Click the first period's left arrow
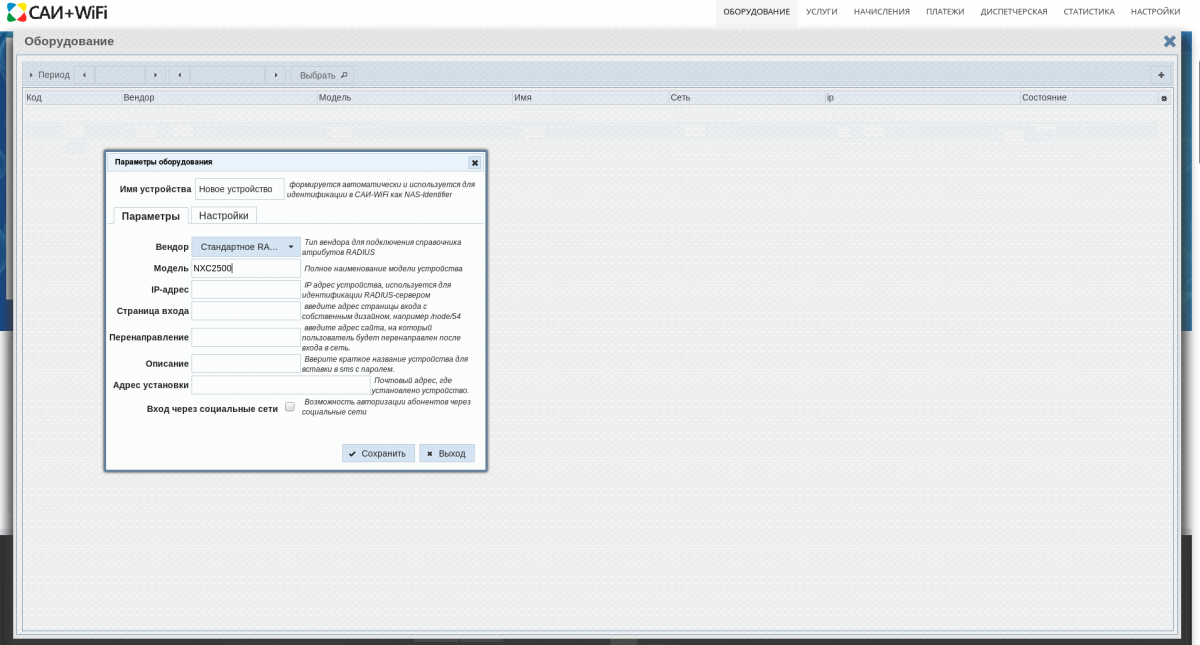 point(84,75)
